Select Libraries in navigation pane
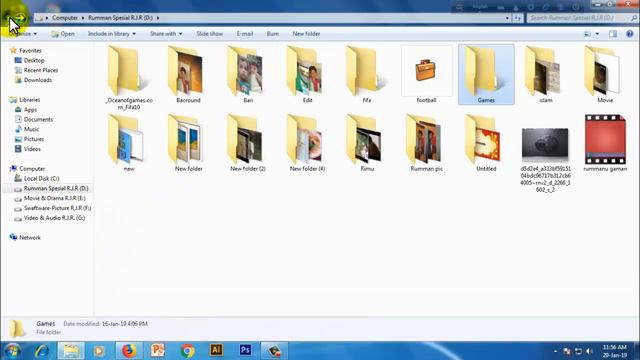This screenshot has height=360, width=640. (x=29, y=100)
